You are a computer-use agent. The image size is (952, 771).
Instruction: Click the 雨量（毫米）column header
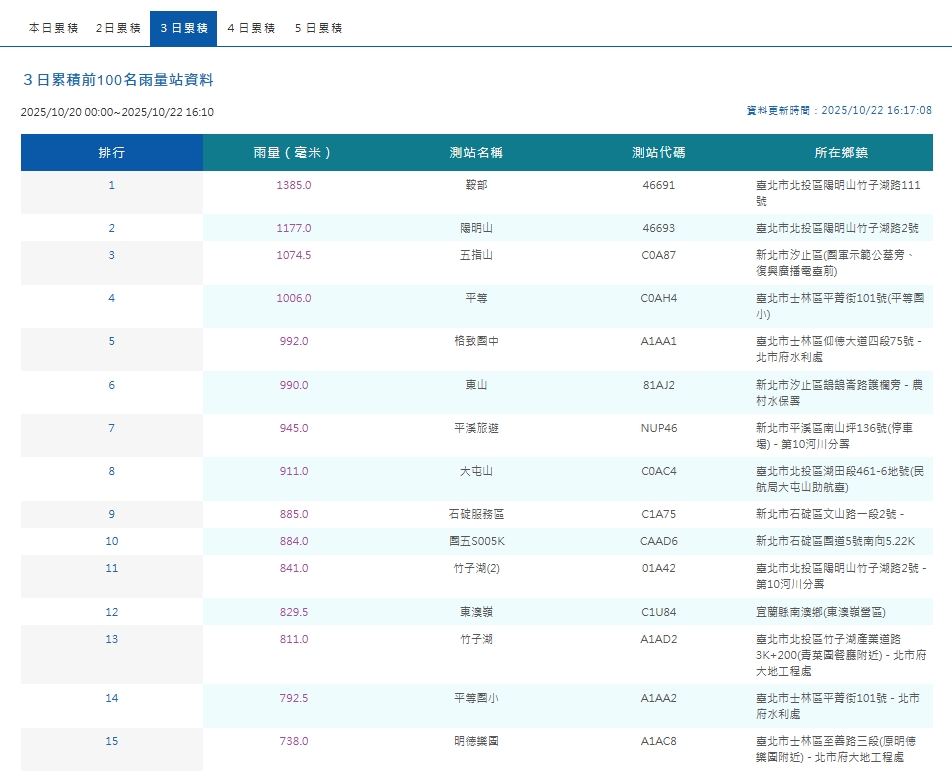pyautogui.click(x=294, y=152)
